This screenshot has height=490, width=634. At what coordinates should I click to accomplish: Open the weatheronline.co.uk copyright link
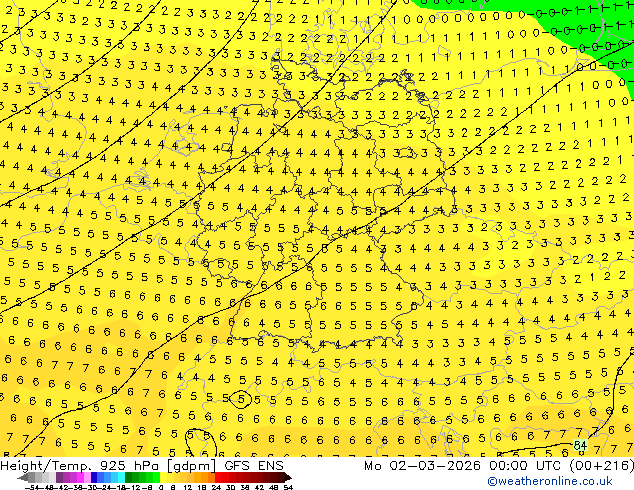[x=550, y=481]
